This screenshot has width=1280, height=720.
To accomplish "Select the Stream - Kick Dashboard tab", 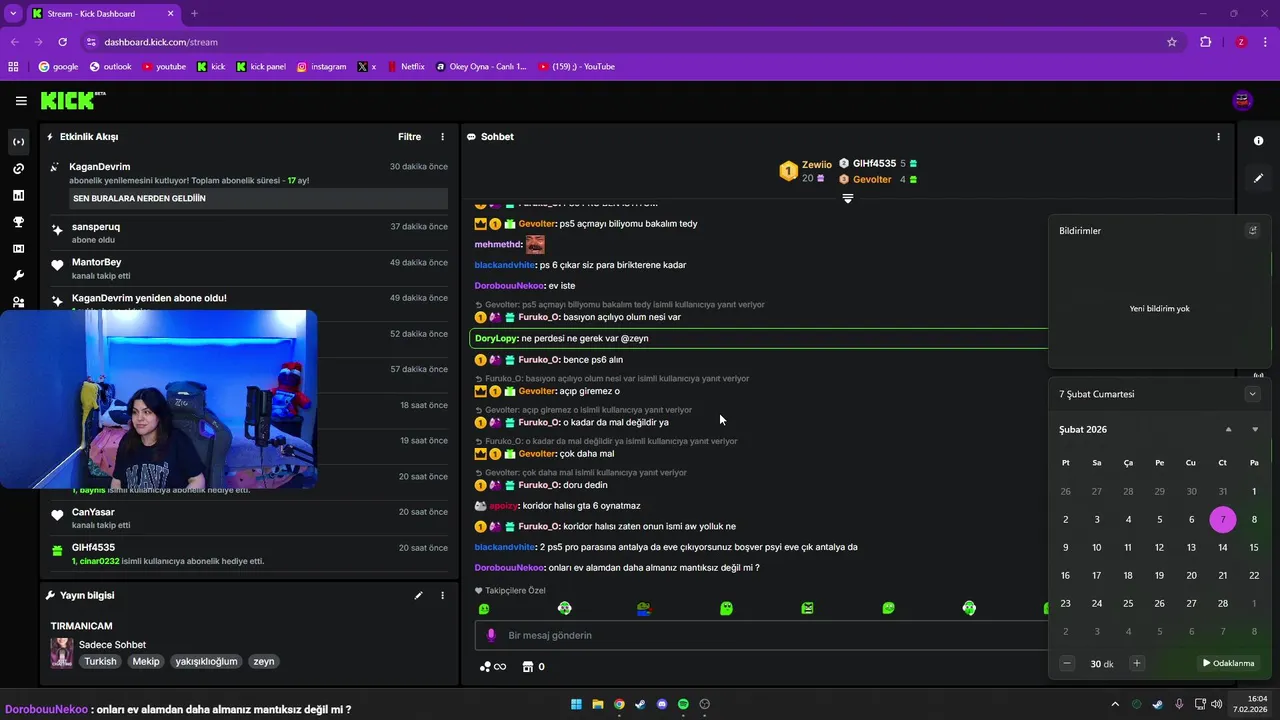I will pyautogui.click(x=104, y=14).
